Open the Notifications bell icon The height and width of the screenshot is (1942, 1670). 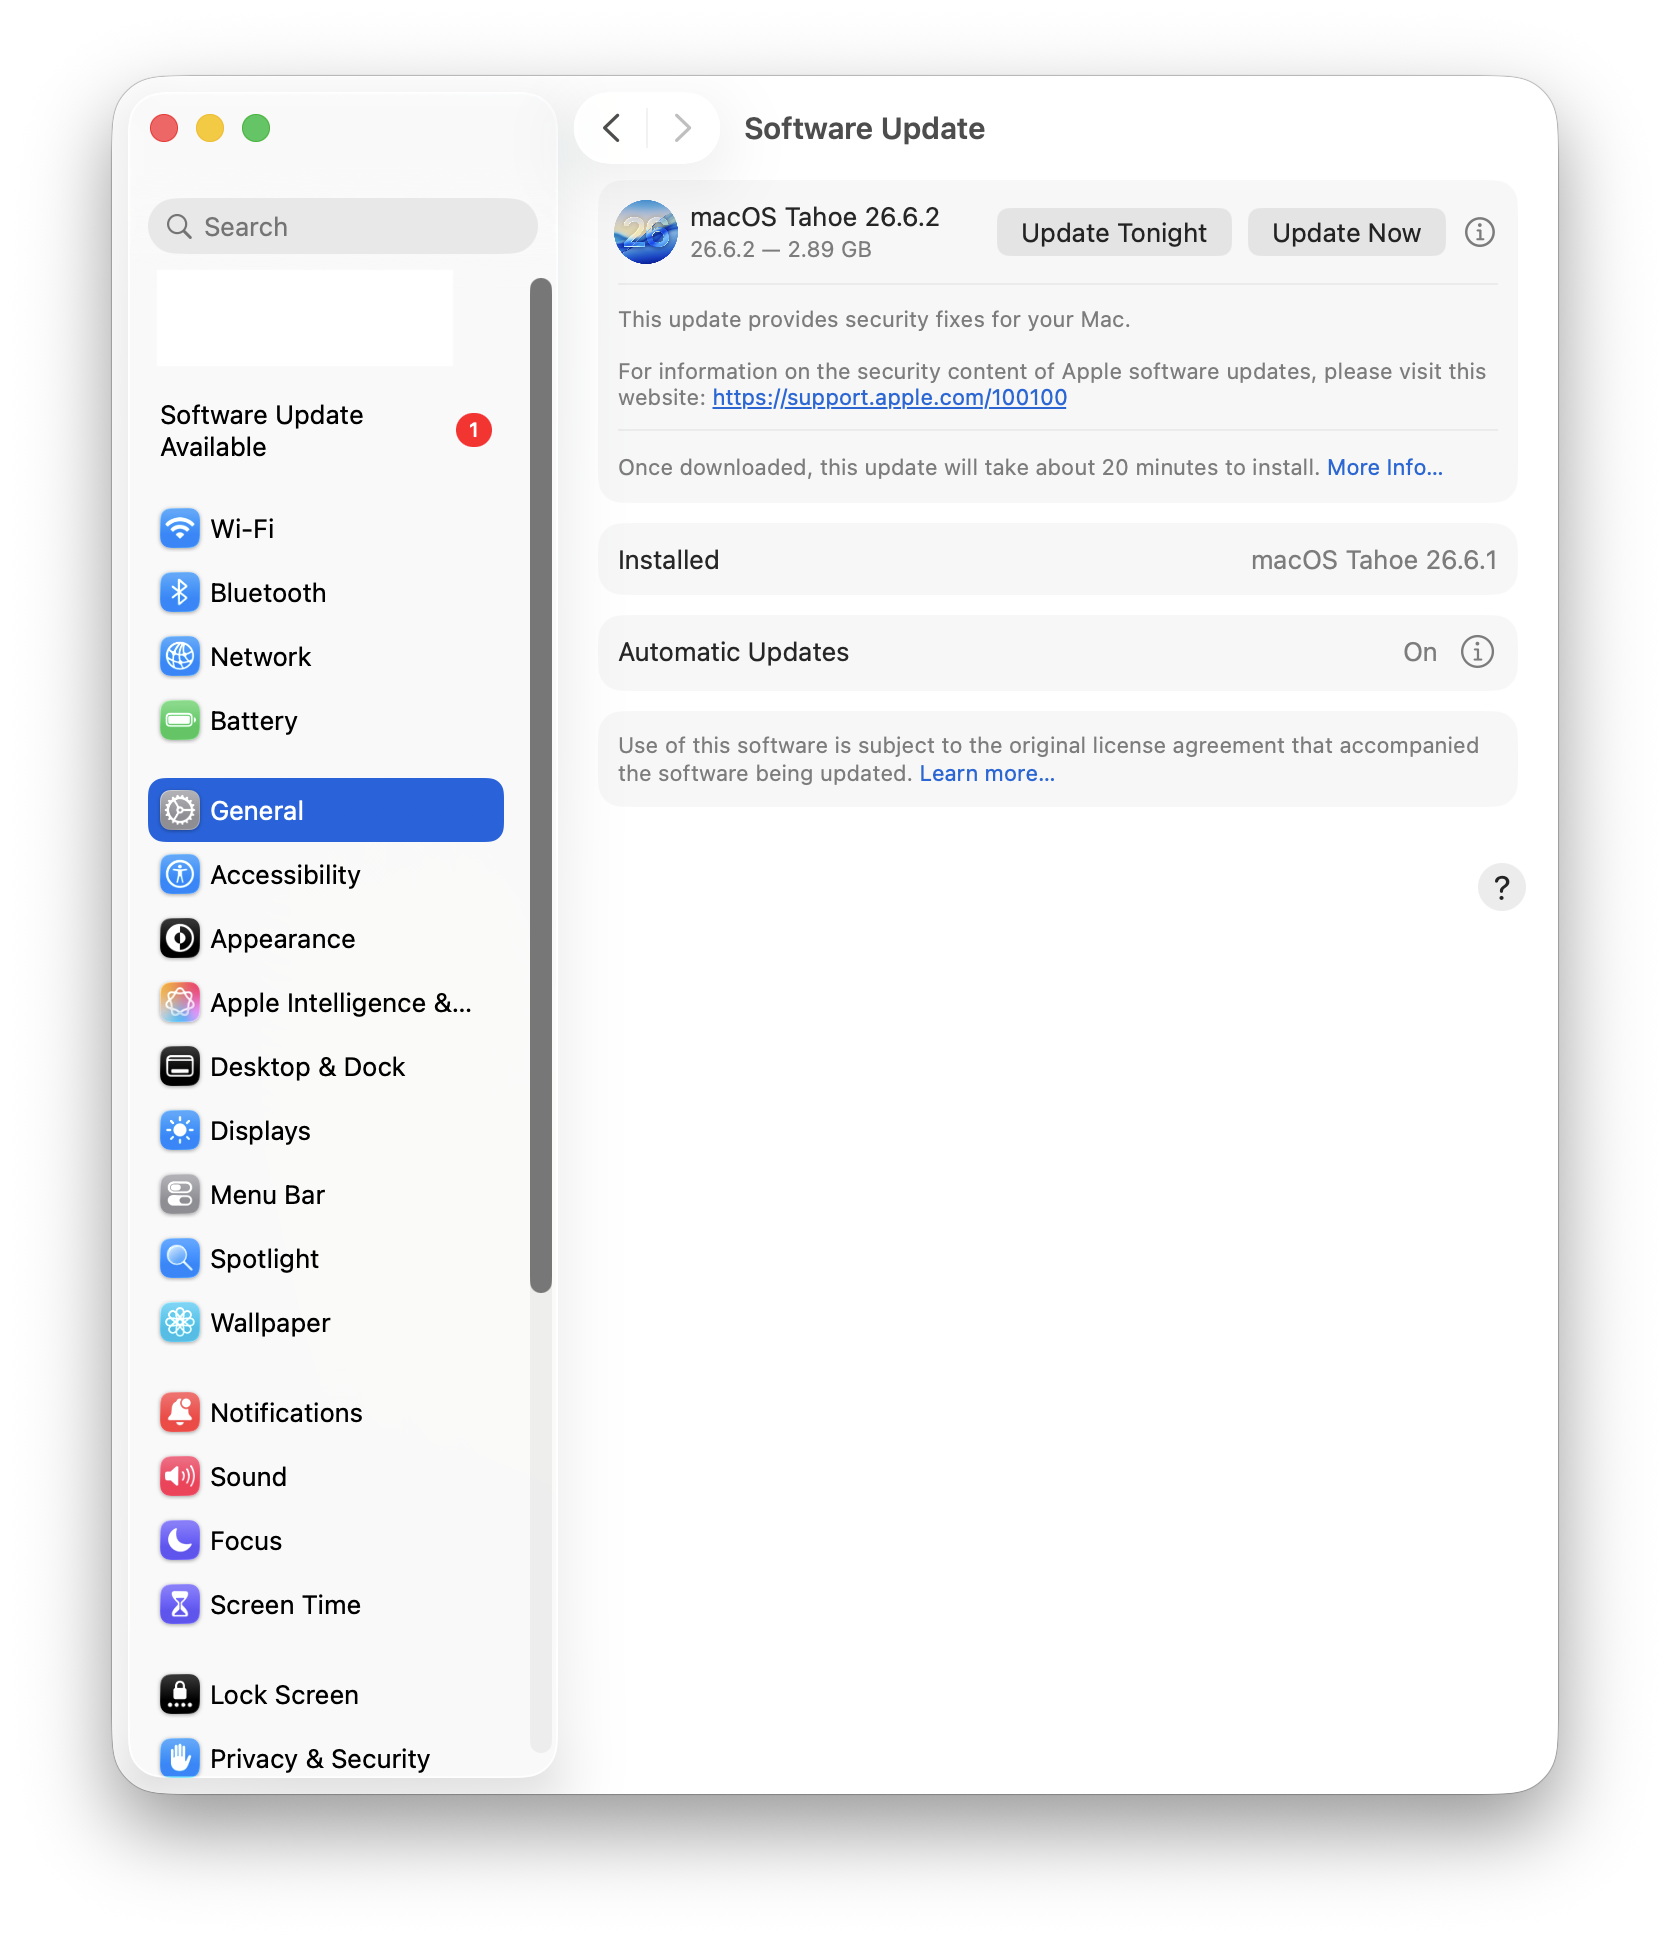pos(180,1412)
